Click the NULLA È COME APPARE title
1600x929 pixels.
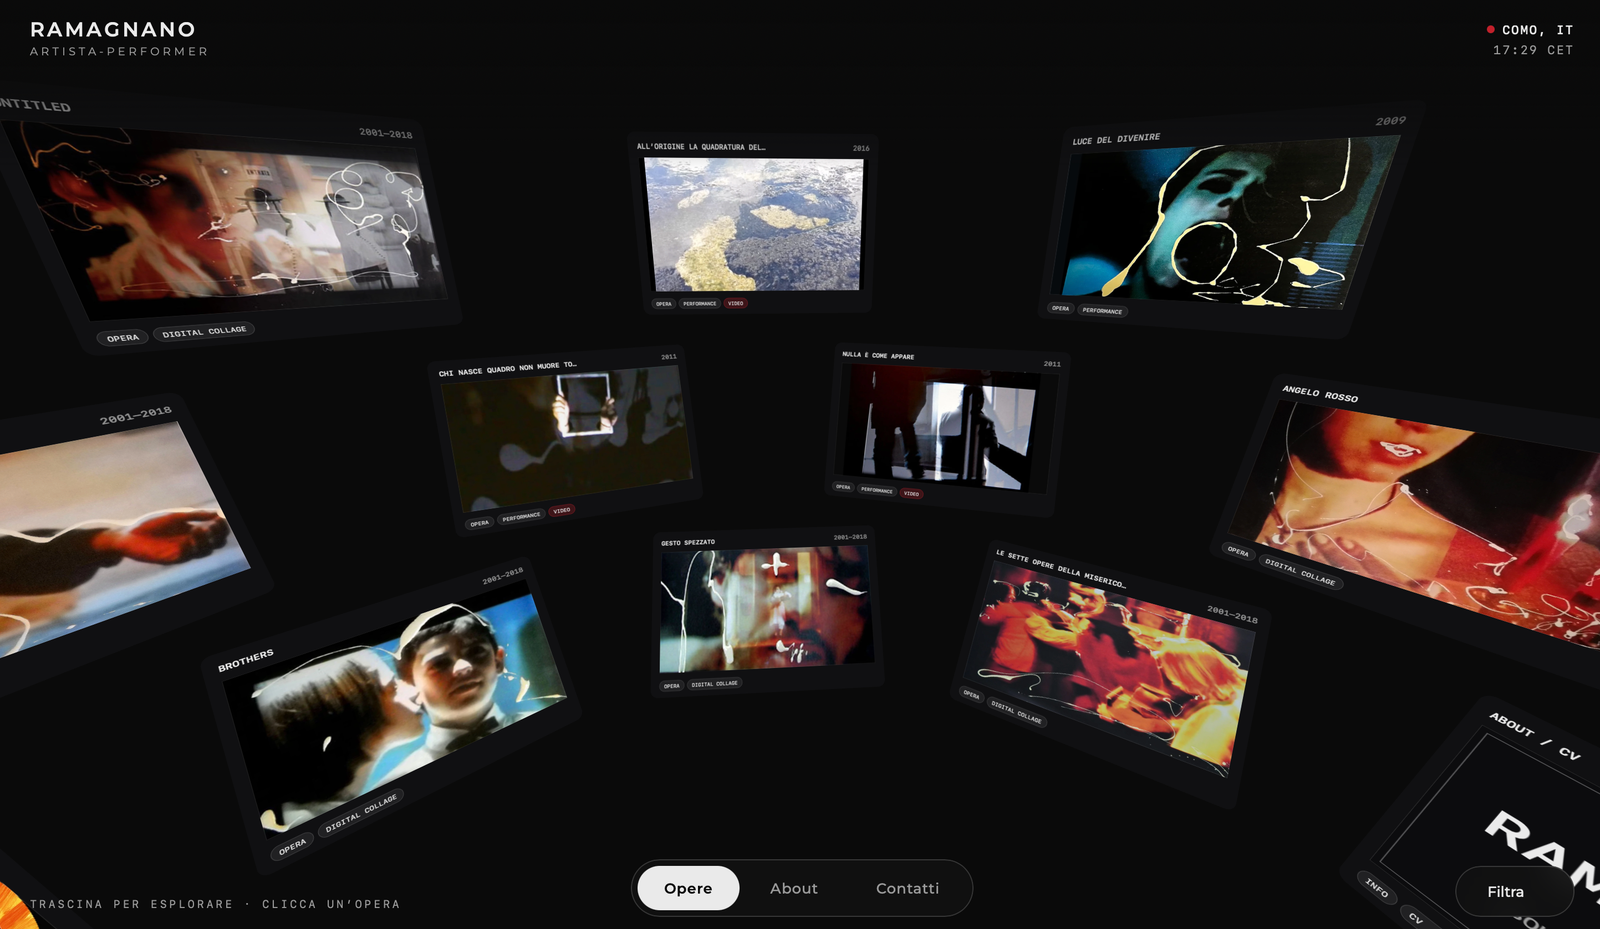point(878,355)
